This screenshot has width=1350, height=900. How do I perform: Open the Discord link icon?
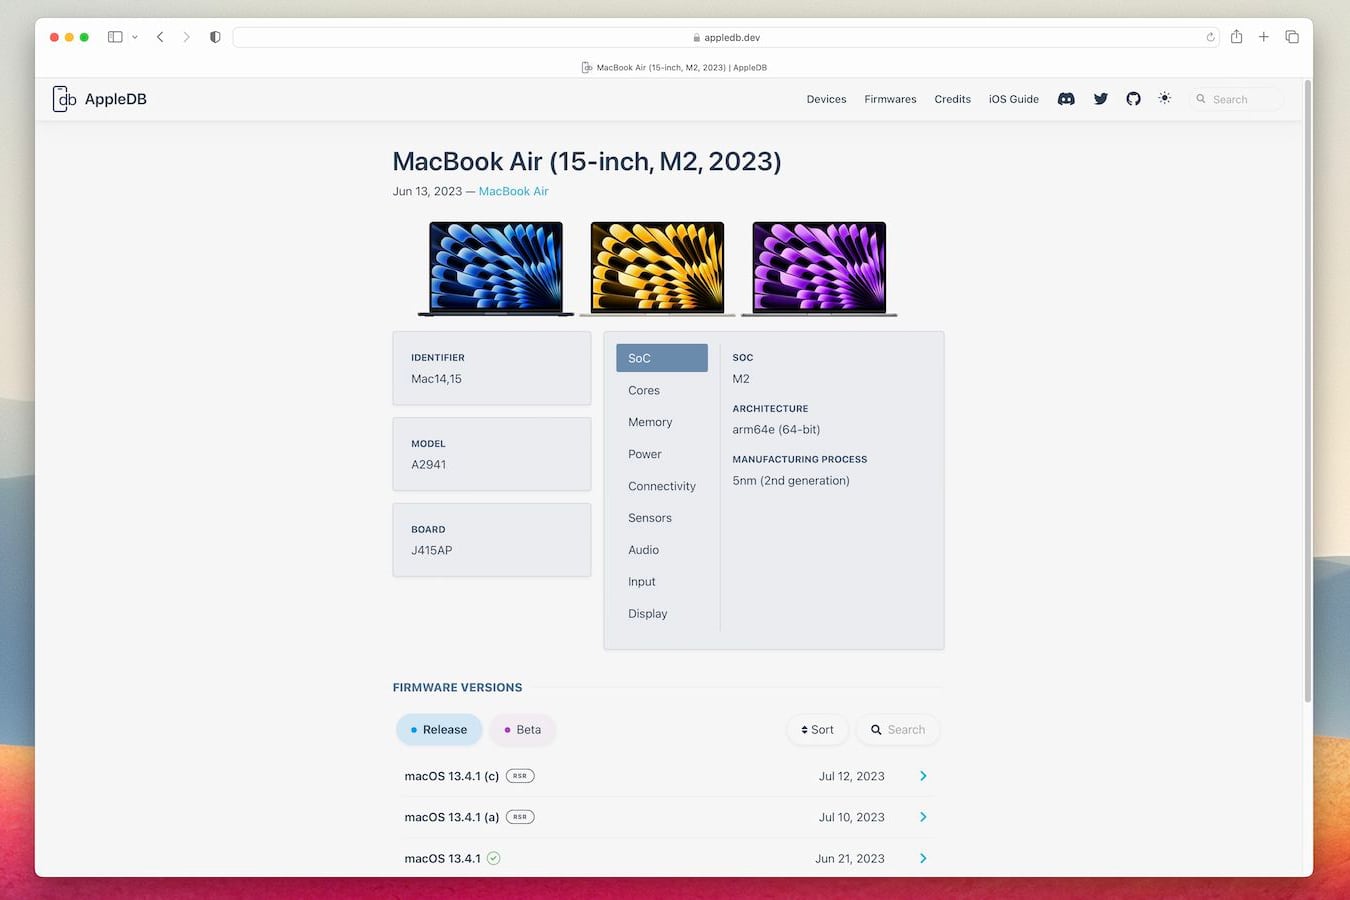click(1066, 99)
